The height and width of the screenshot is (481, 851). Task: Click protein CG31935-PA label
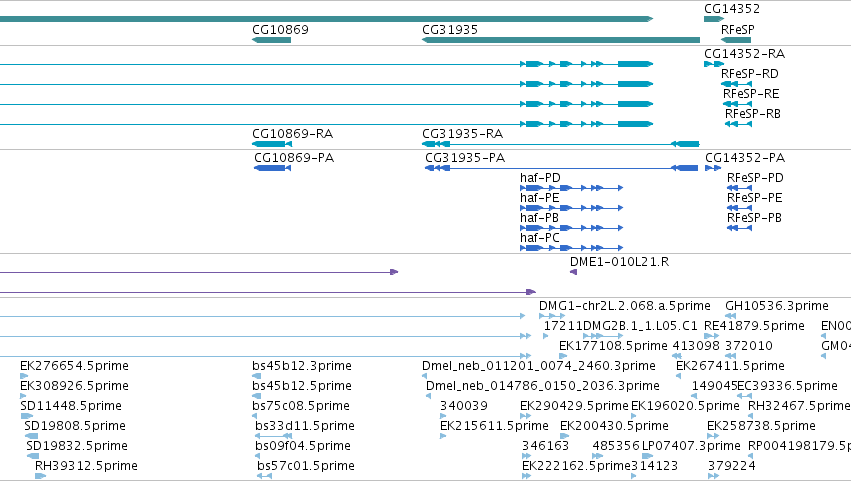tap(465, 158)
